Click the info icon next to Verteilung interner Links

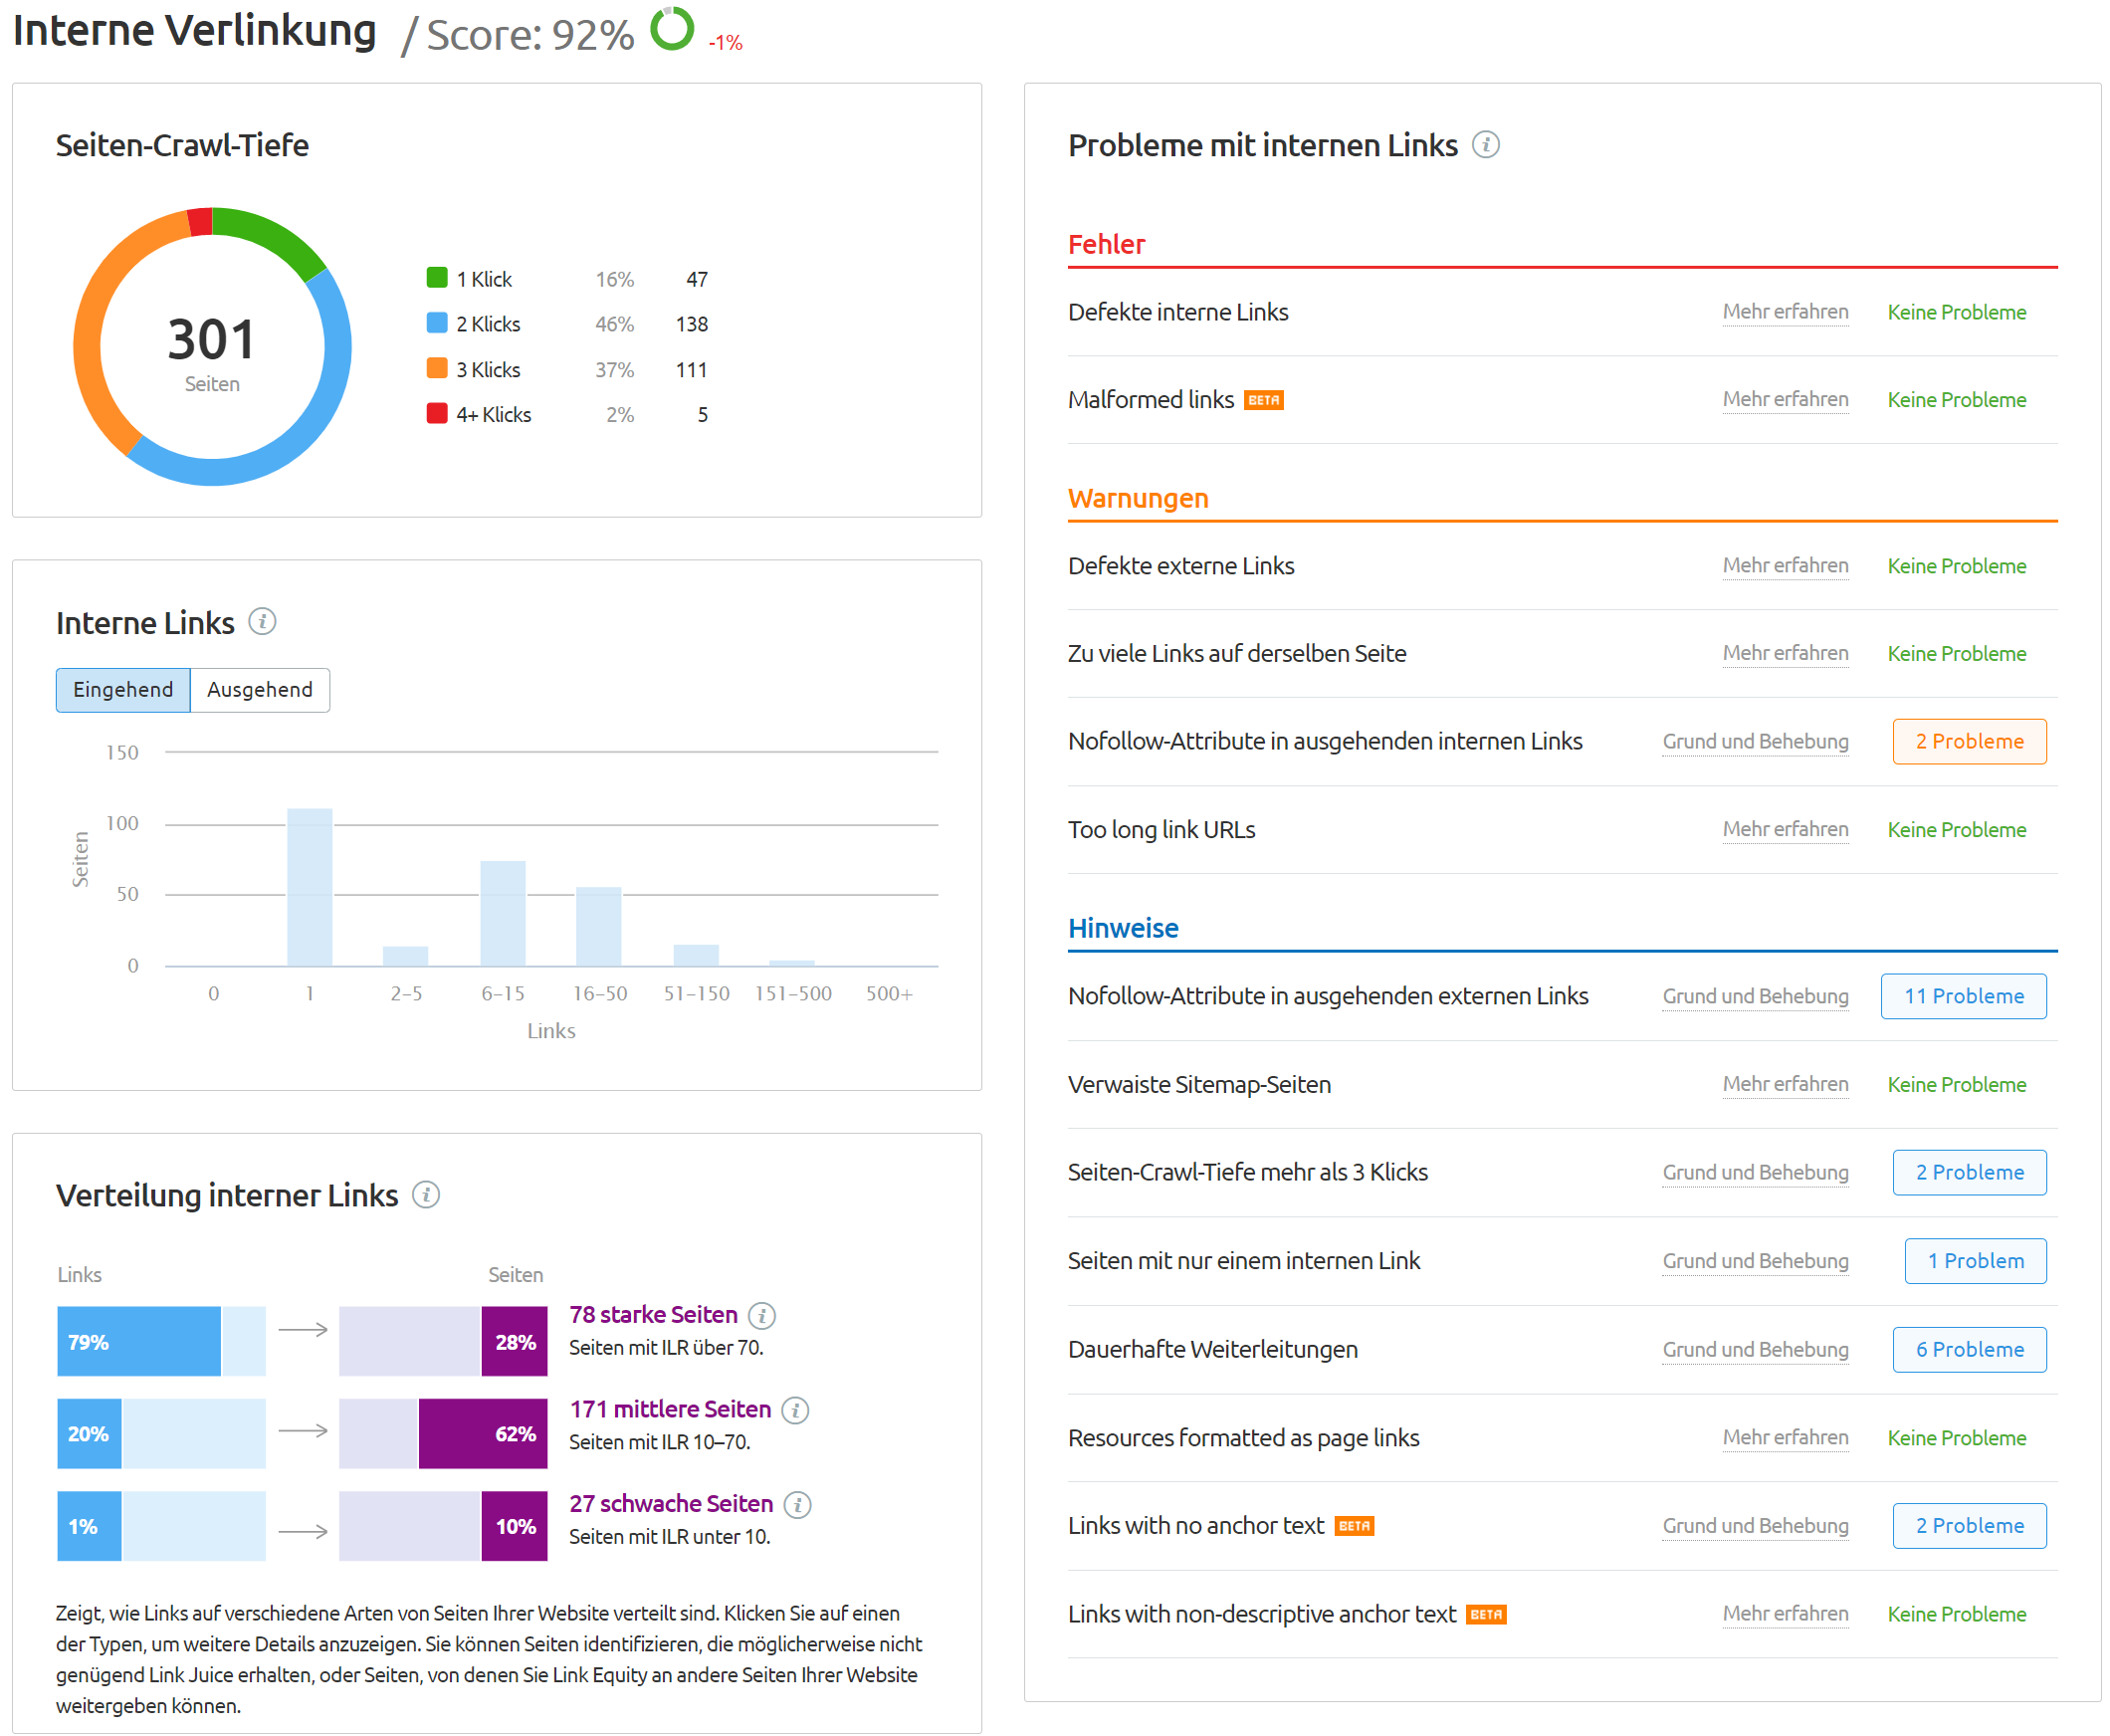426,1194
